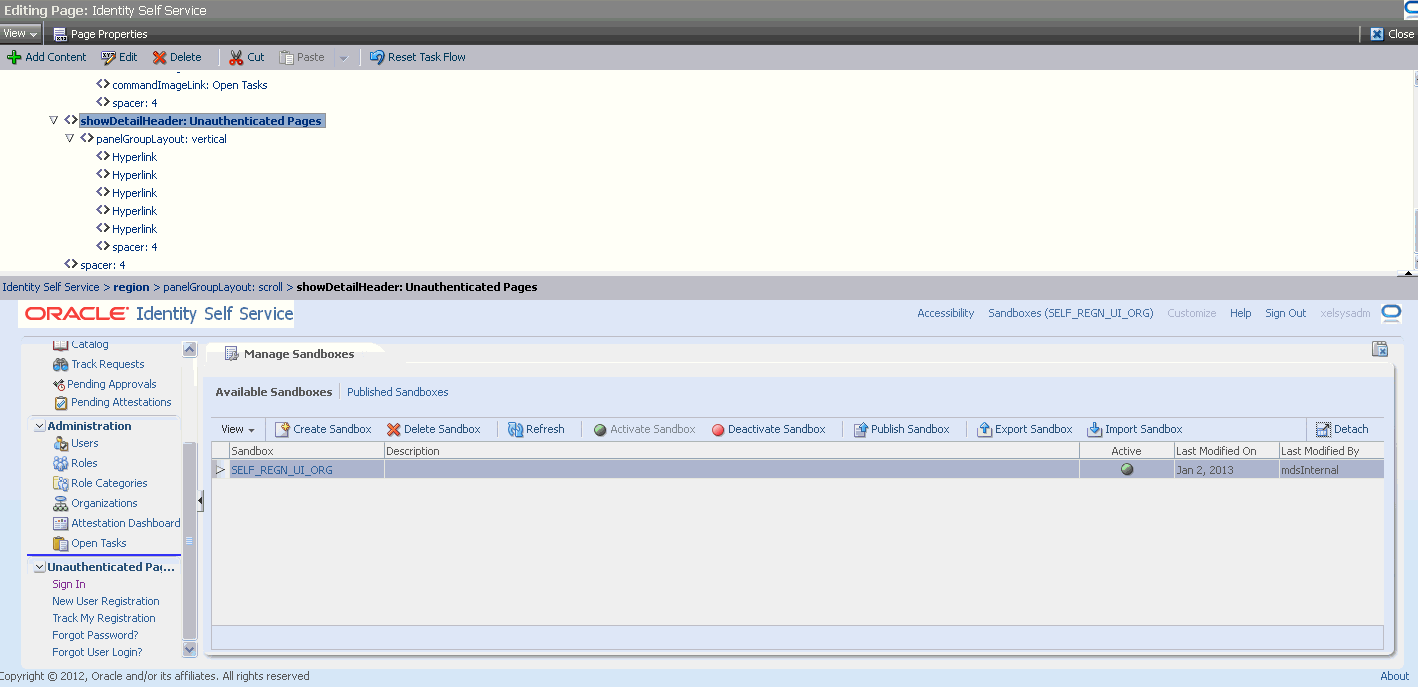Open Accessibility link
The image size is (1418, 687).
[x=945, y=313]
